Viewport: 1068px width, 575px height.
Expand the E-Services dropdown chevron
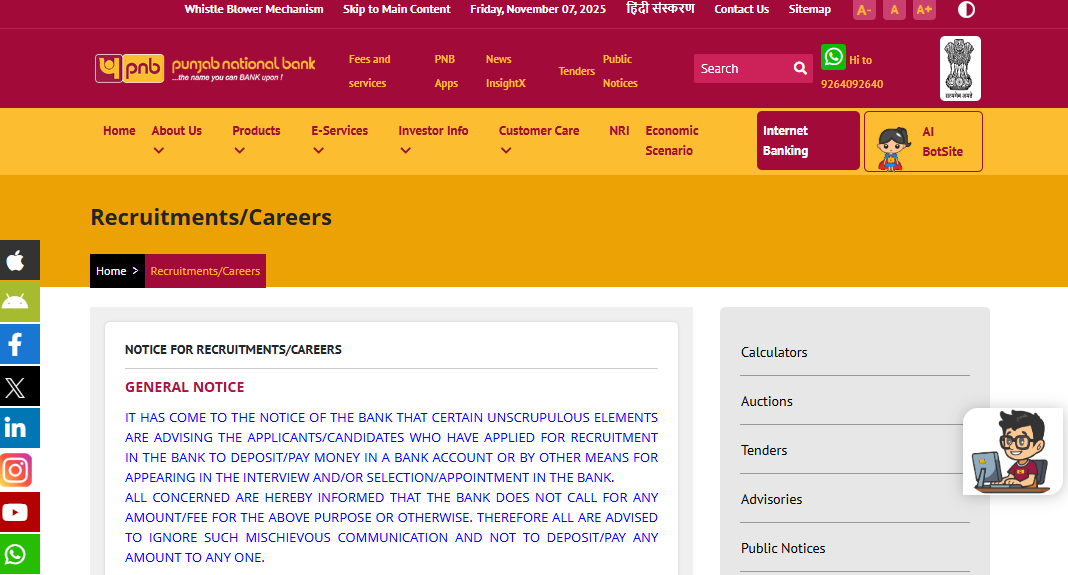(318, 151)
